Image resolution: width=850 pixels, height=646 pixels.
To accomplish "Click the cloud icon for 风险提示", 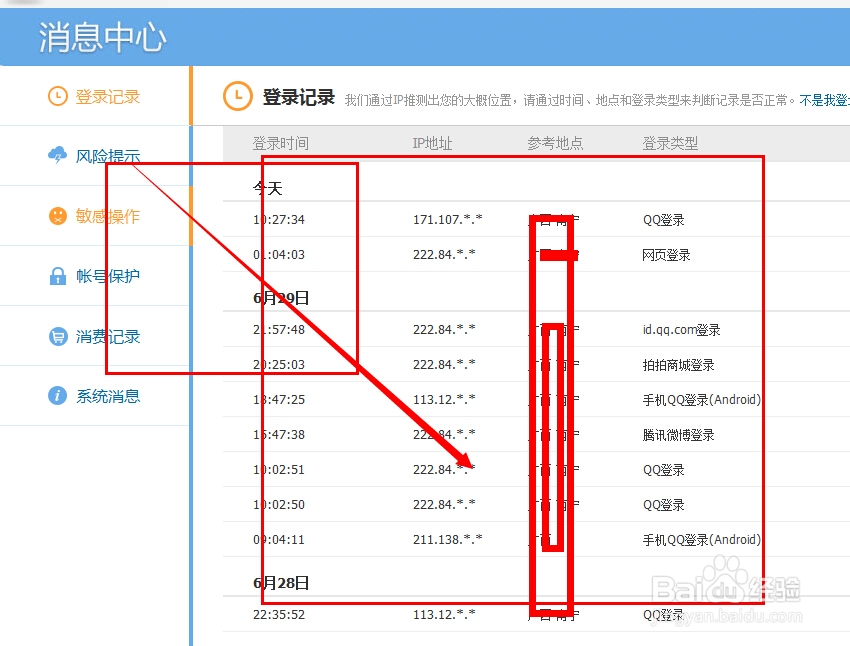I will click(55, 156).
